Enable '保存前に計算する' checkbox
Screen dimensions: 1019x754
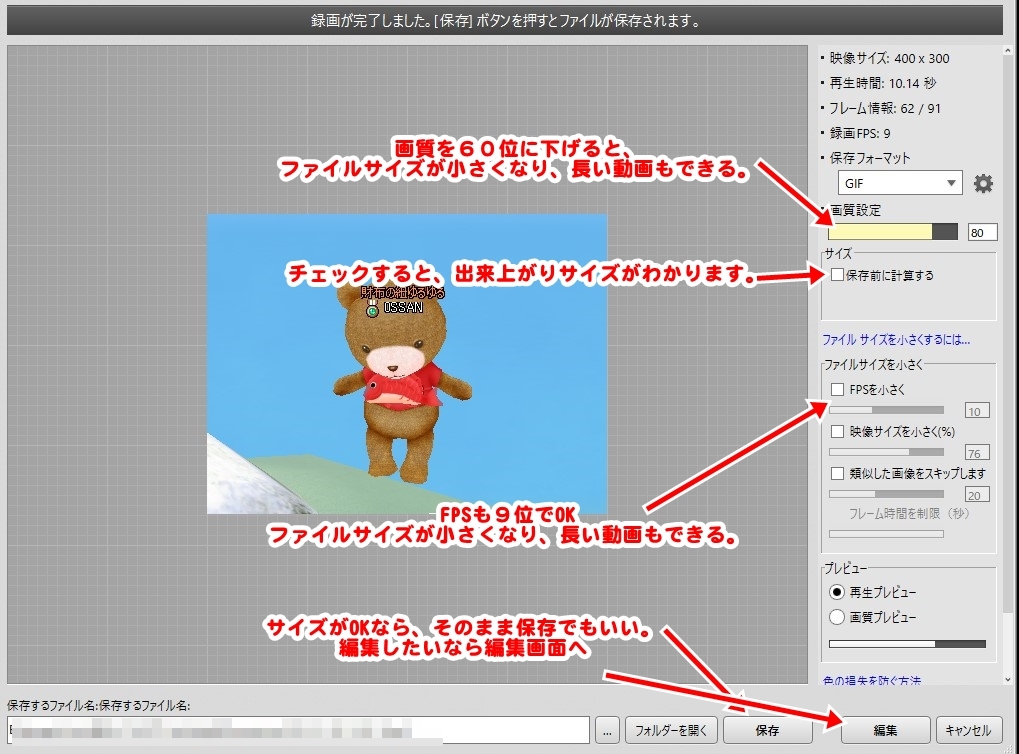837,275
